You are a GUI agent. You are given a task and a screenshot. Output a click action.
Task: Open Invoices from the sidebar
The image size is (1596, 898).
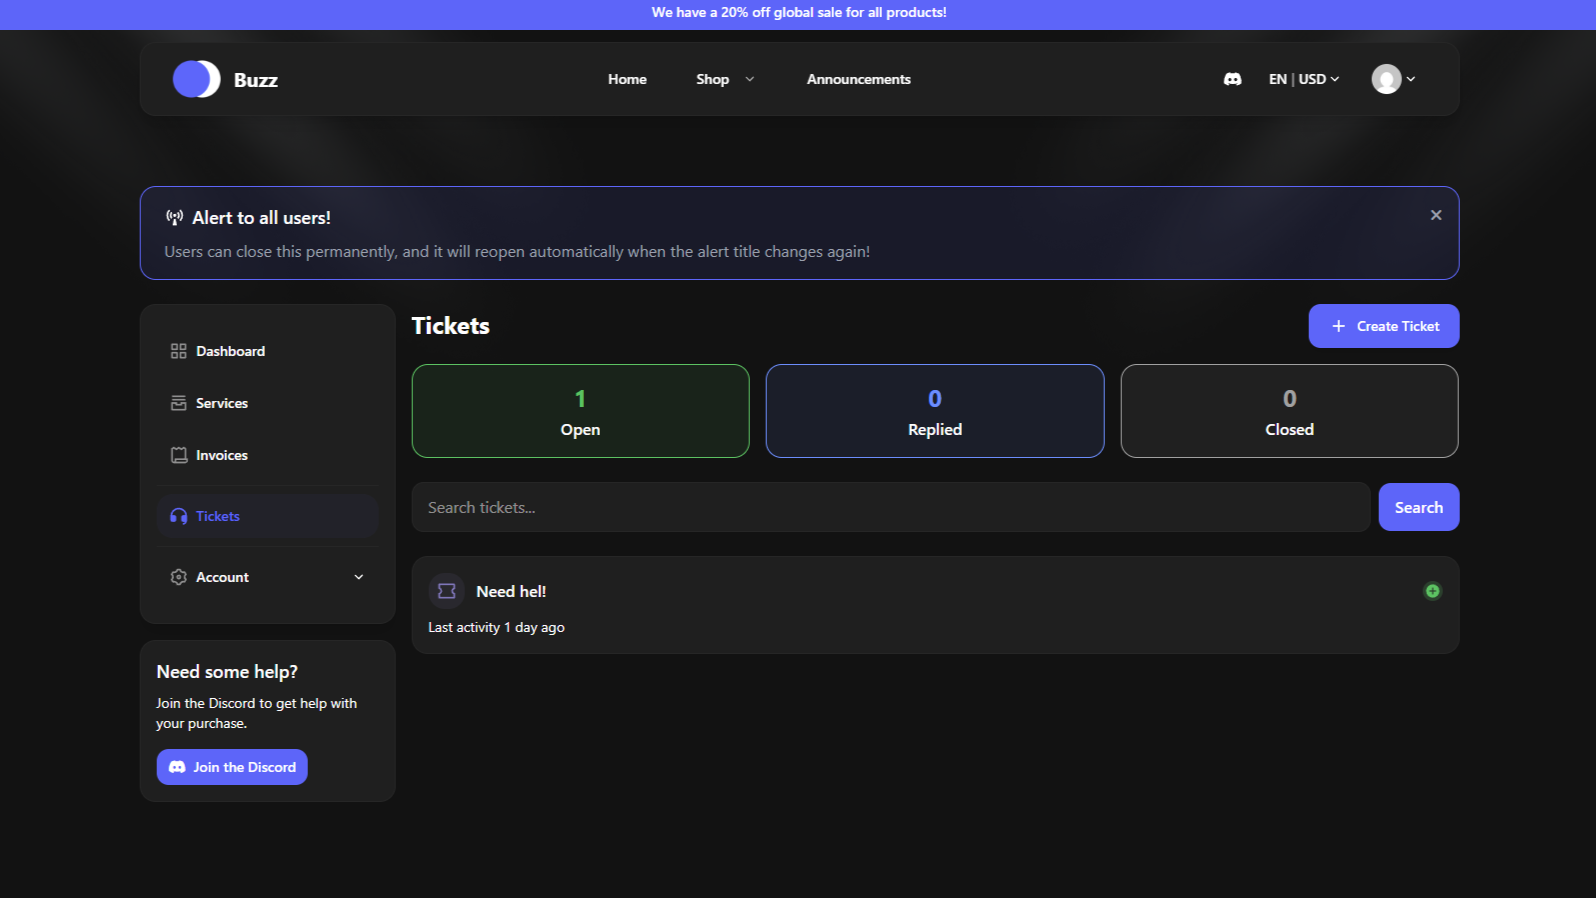[x=221, y=455]
